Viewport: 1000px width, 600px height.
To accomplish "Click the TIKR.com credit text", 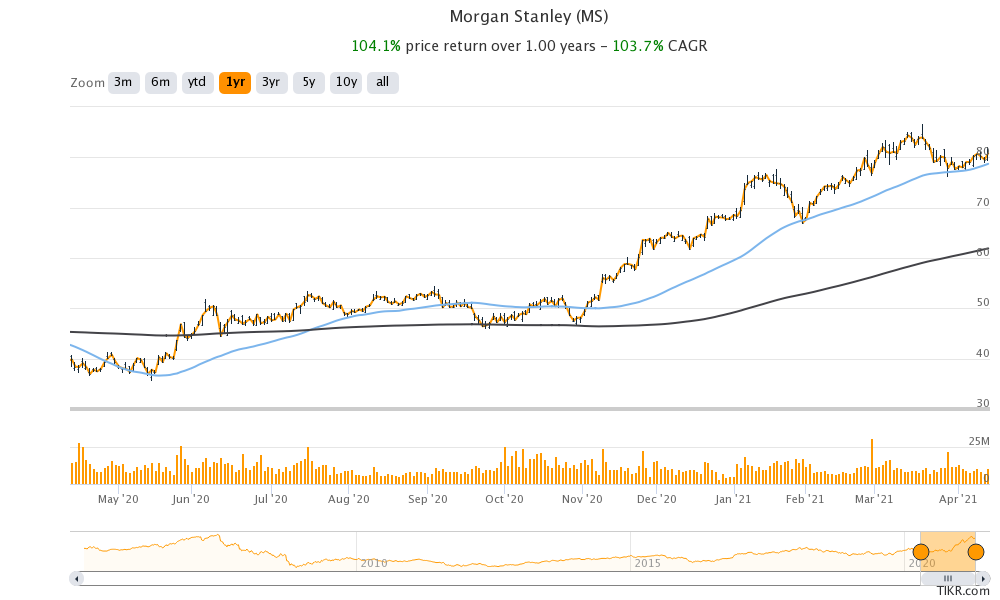I will (x=963, y=591).
